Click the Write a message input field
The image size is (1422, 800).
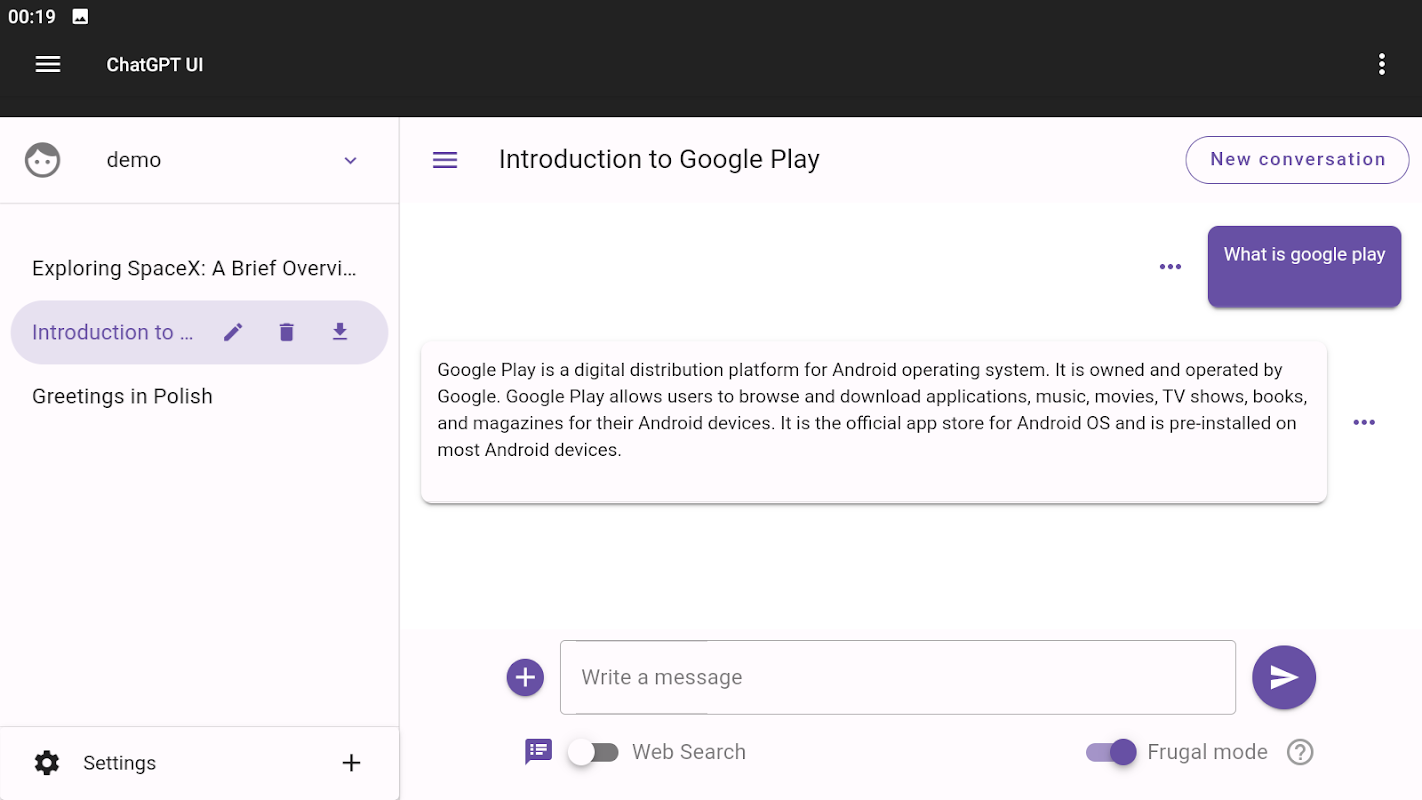coord(897,677)
